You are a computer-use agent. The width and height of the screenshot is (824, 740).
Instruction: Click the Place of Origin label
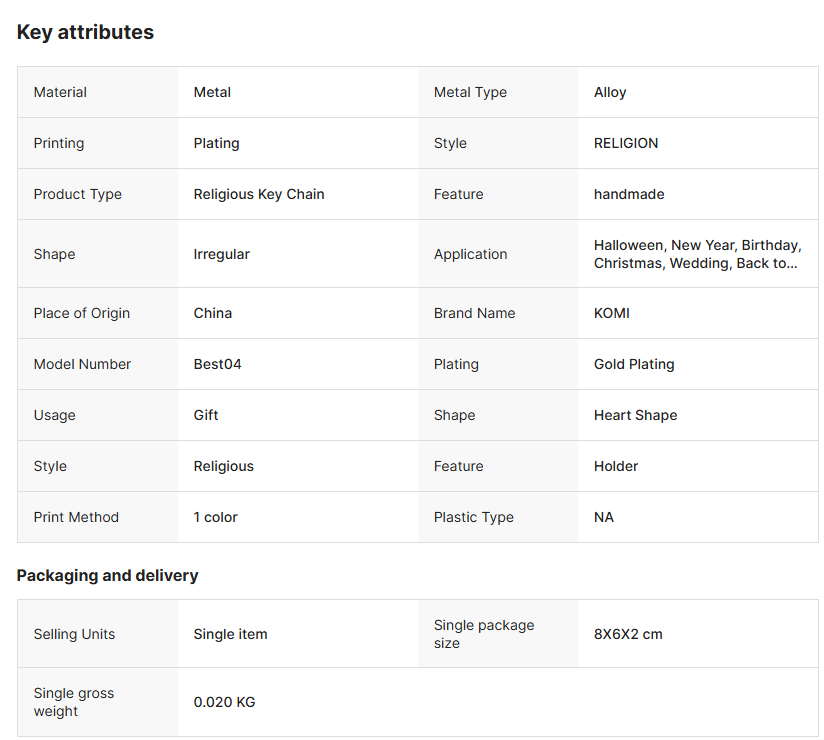[81, 313]
